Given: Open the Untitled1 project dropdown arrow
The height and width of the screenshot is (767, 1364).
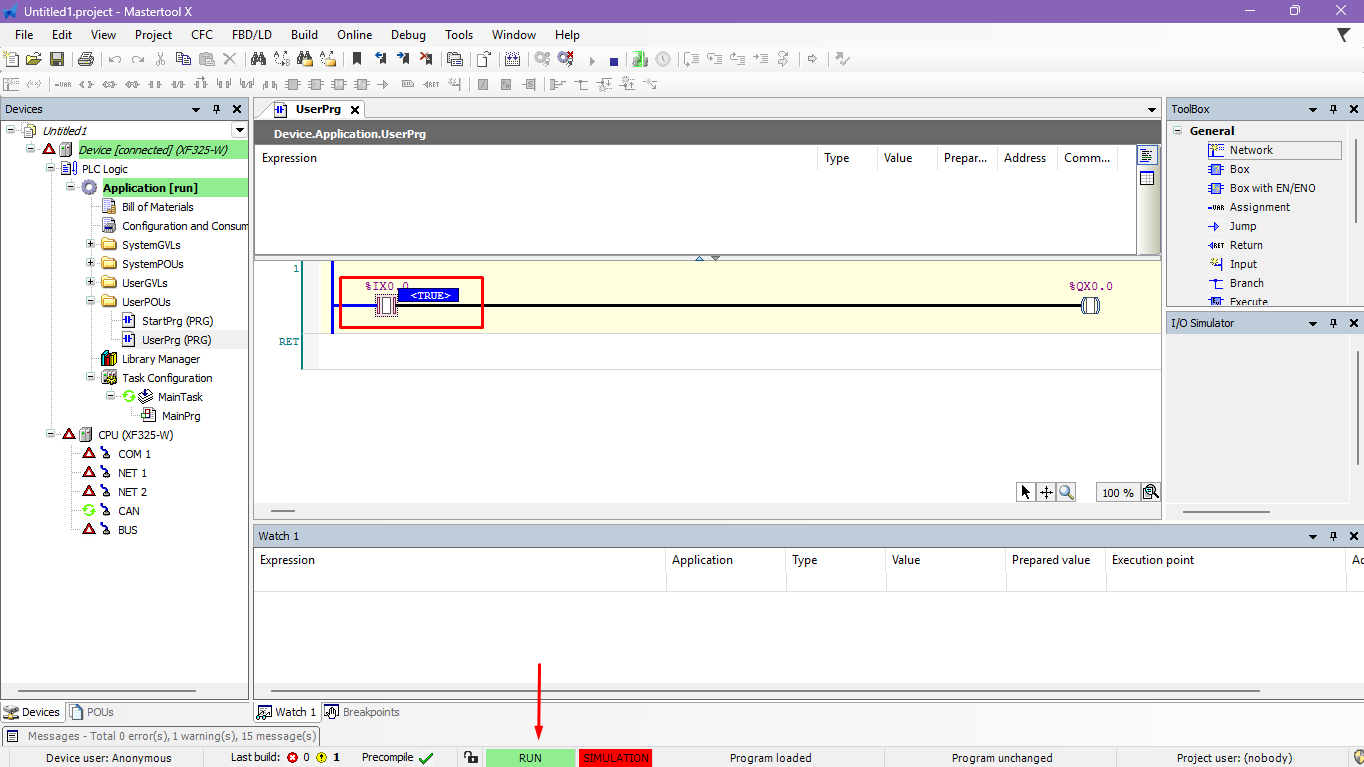Looking at the screenshot, I should (239, 130).
